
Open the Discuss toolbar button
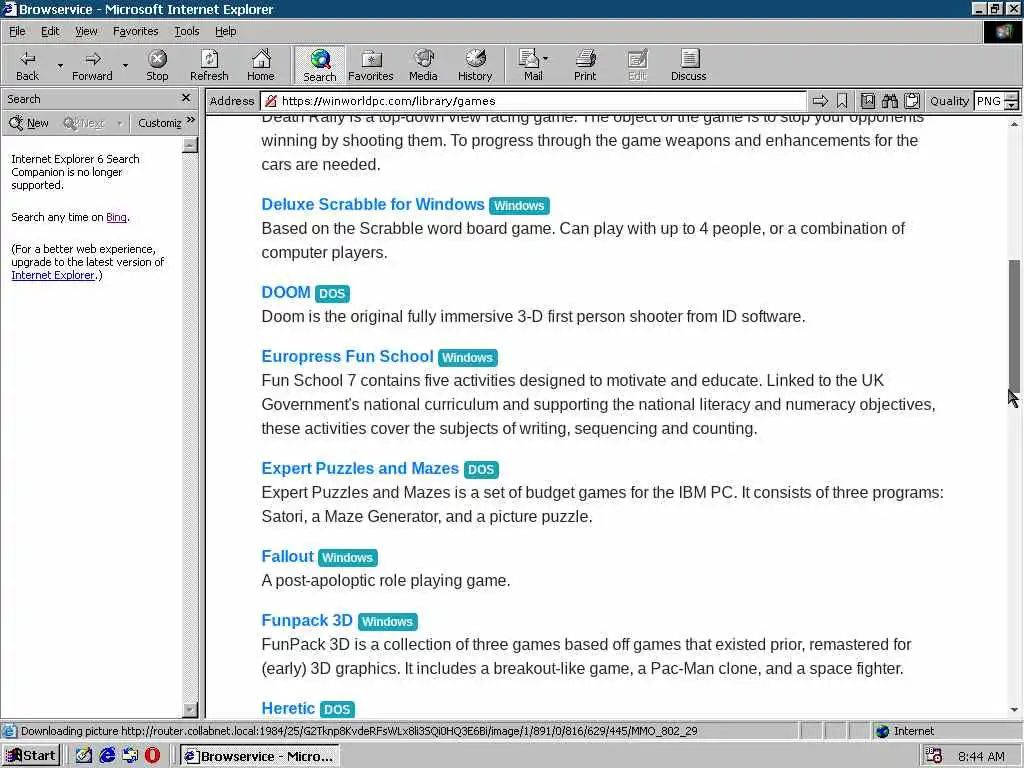(688, 65)
